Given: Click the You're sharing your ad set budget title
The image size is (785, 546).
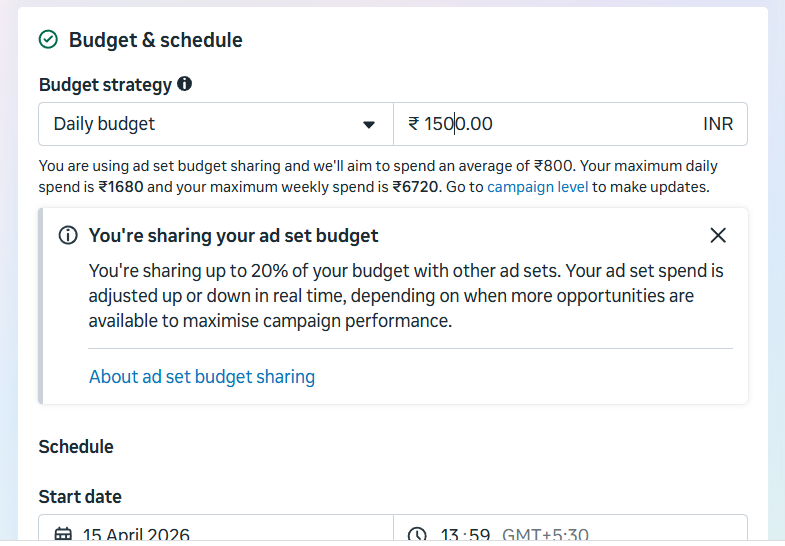Looking at the screenshot, I should tap(233, 235).
